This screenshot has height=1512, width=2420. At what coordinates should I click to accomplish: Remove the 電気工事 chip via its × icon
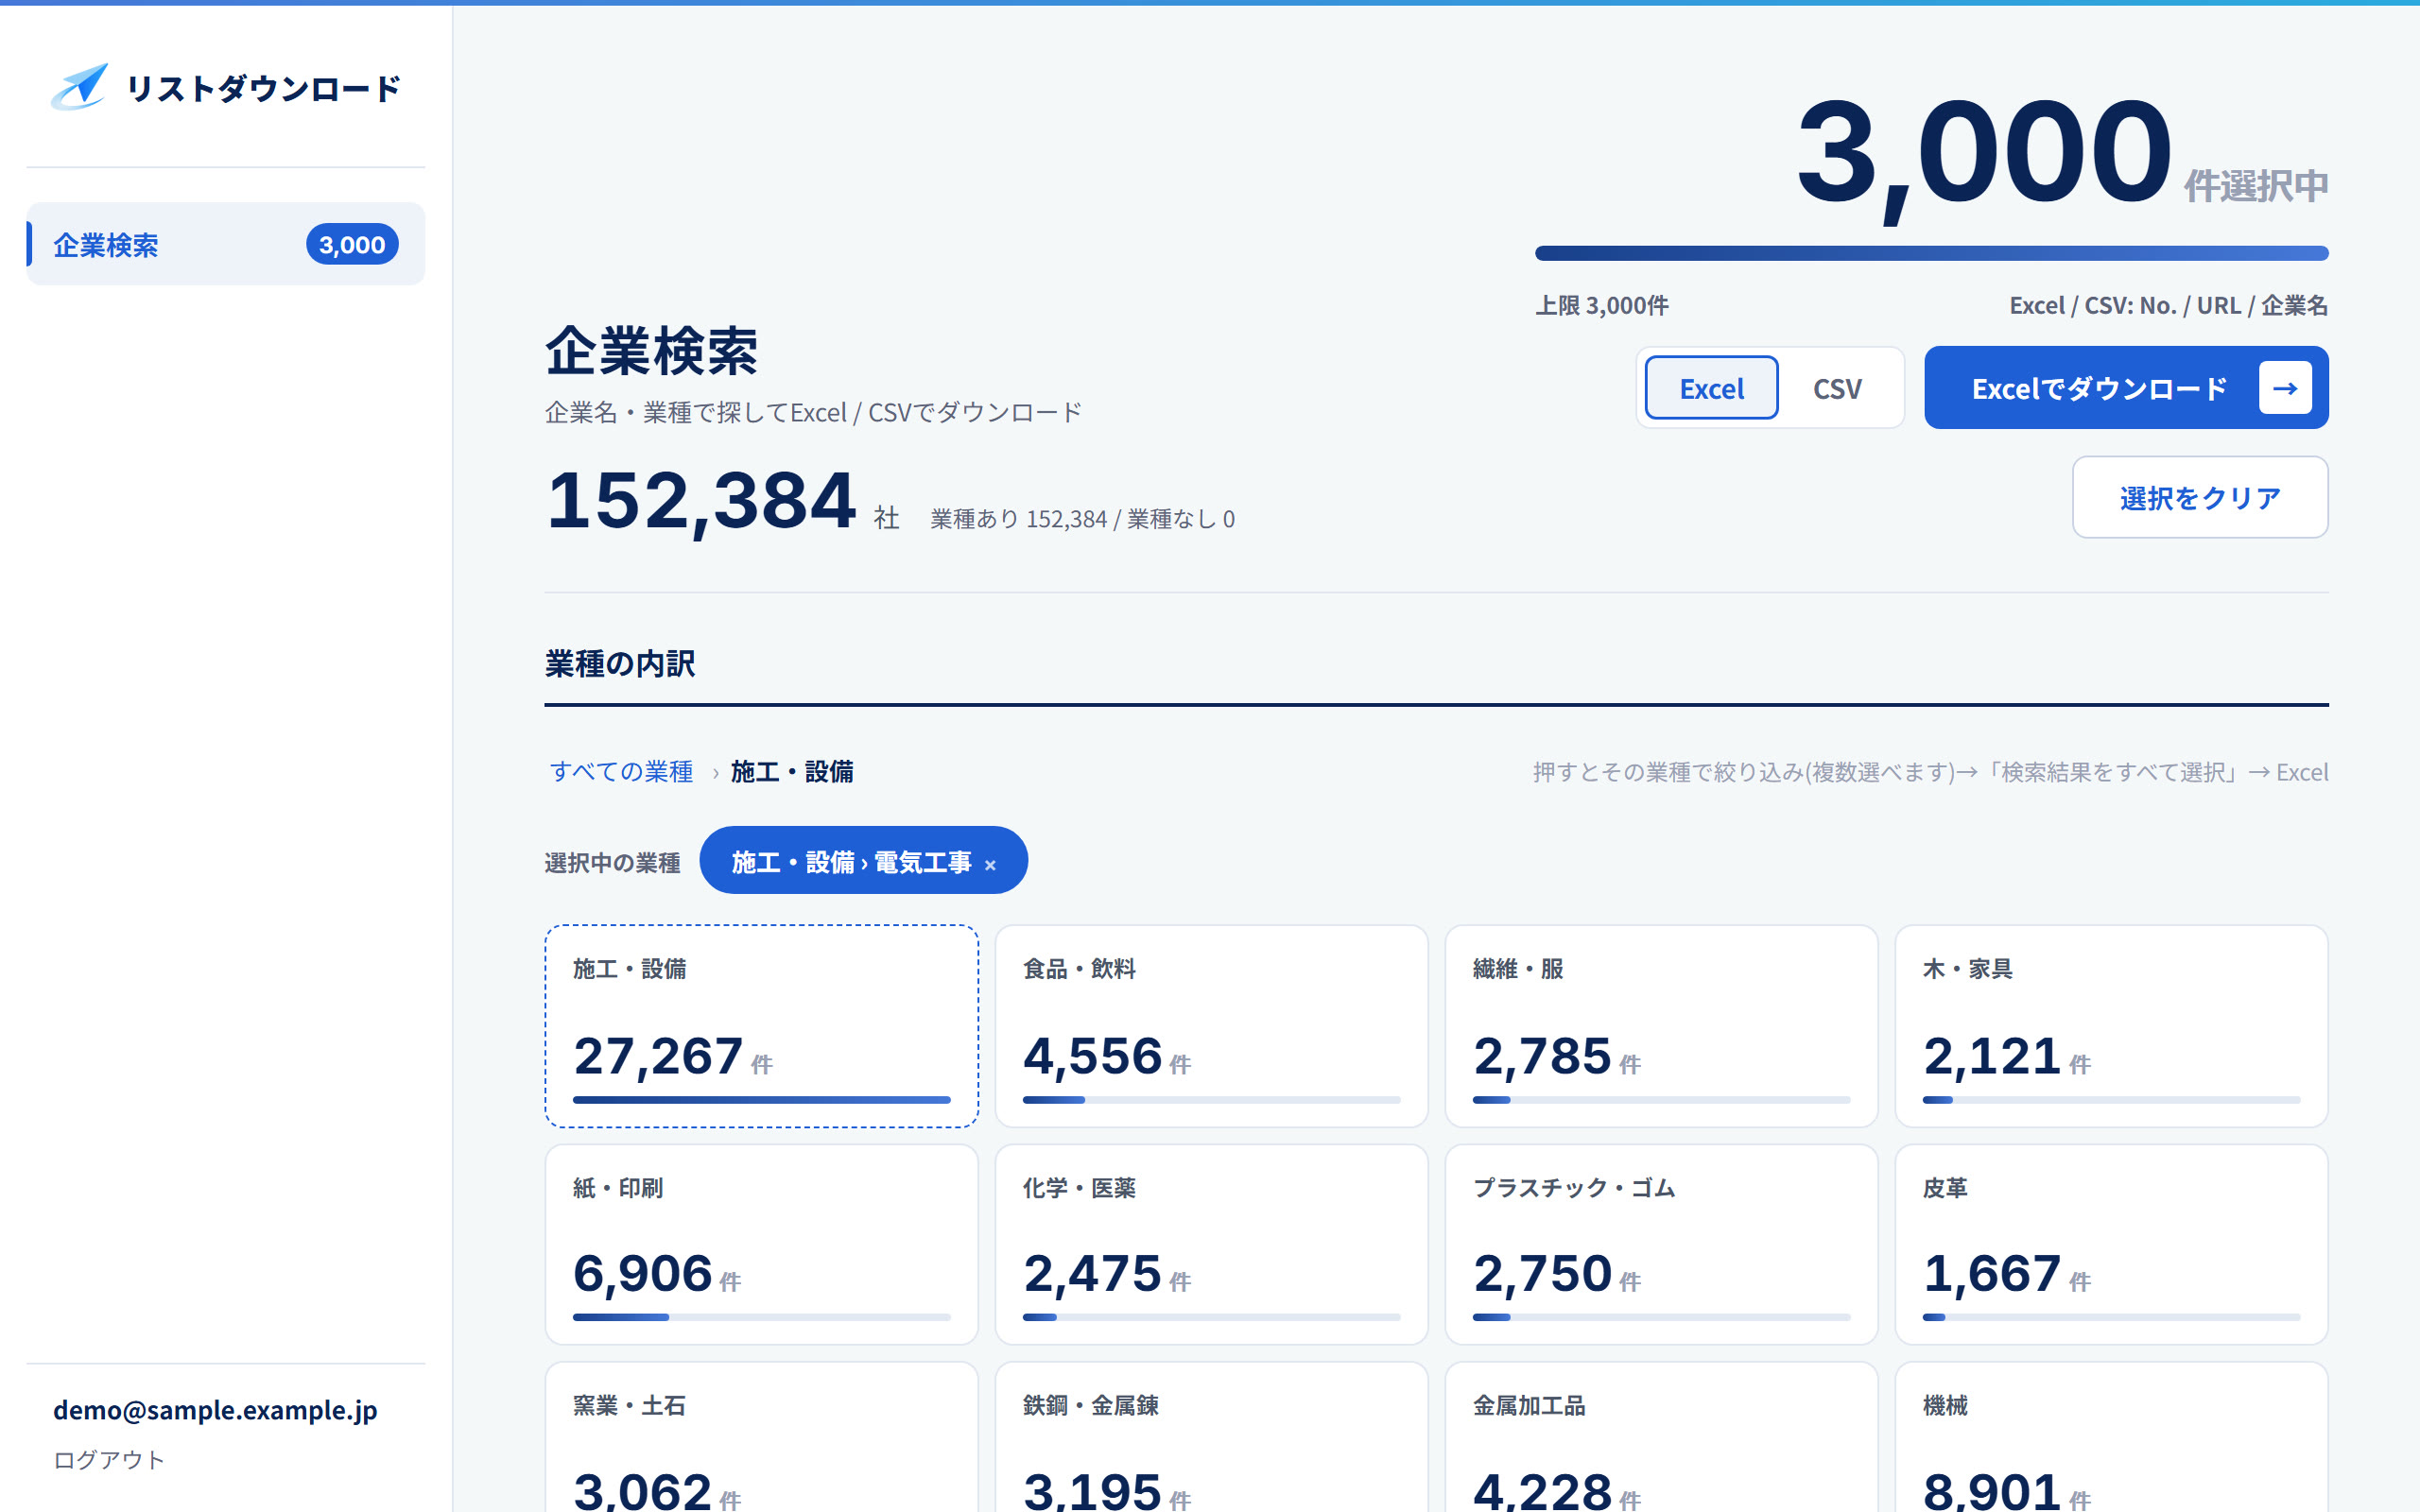(x=990, y=865)
